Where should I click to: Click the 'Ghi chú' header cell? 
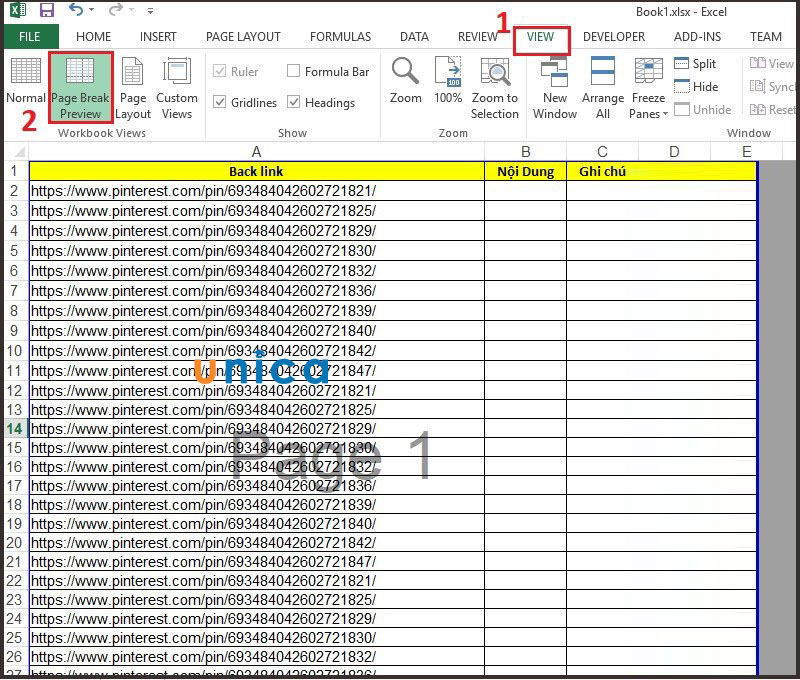(x=603, y=171)
